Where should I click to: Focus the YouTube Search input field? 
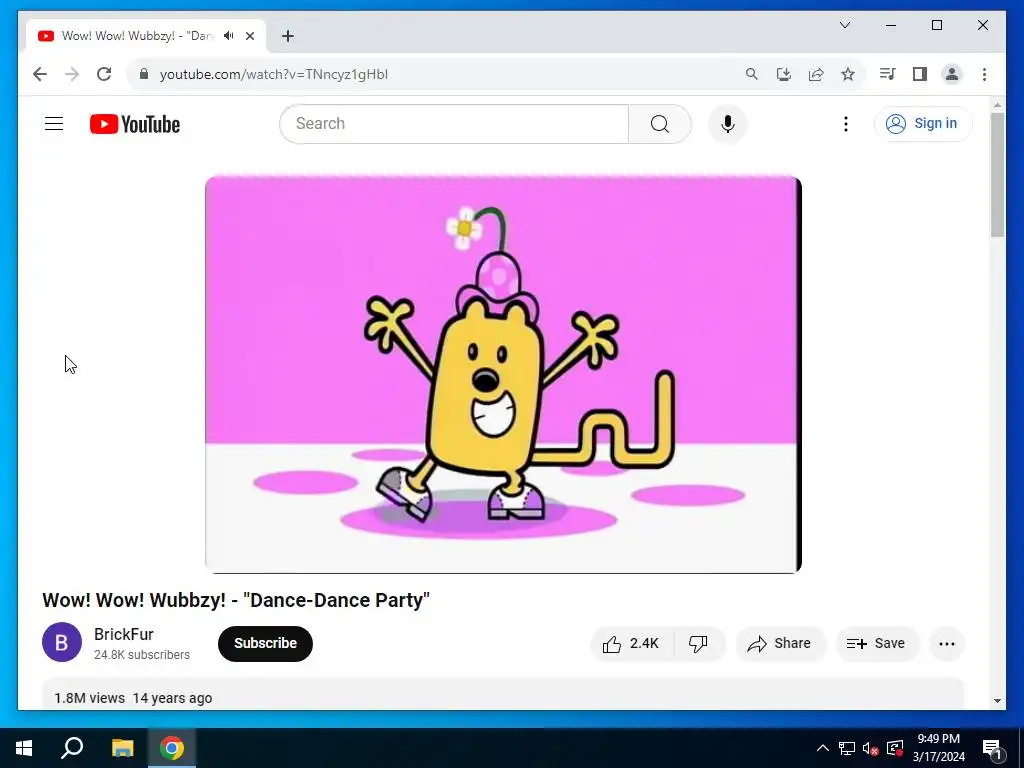[454, 123]
